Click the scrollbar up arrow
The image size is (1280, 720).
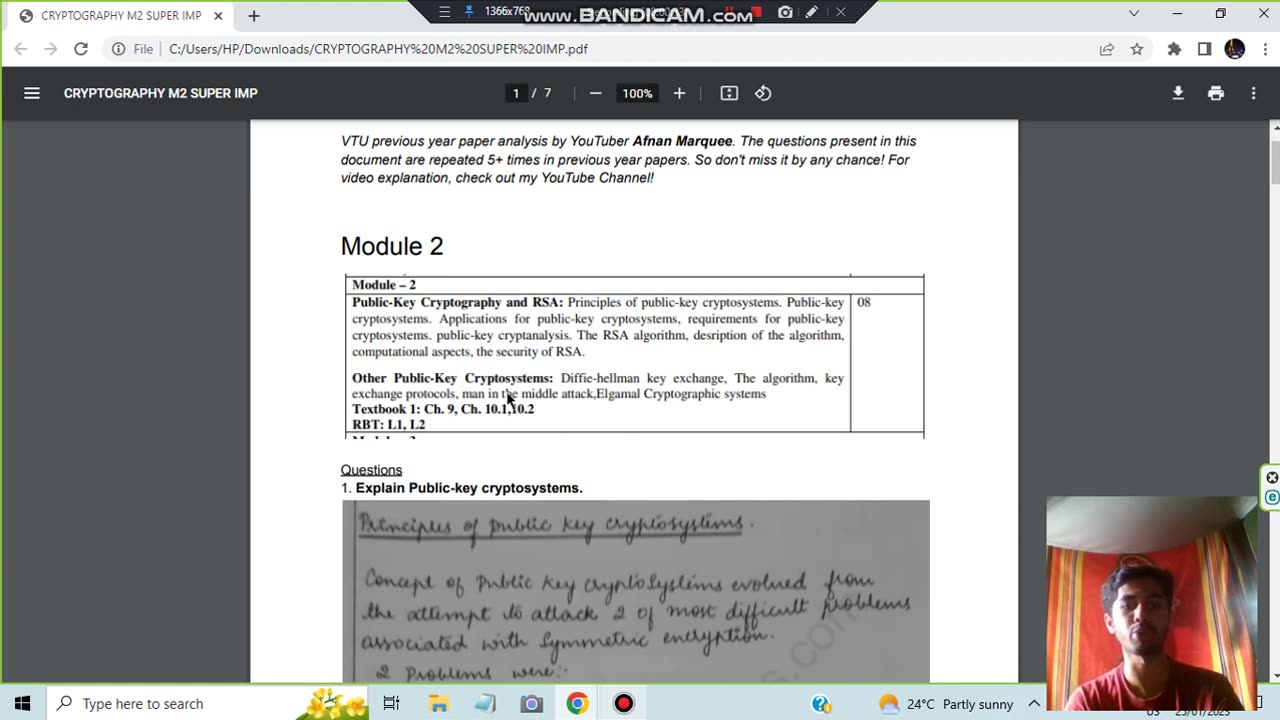click(x=1275, y=128)
